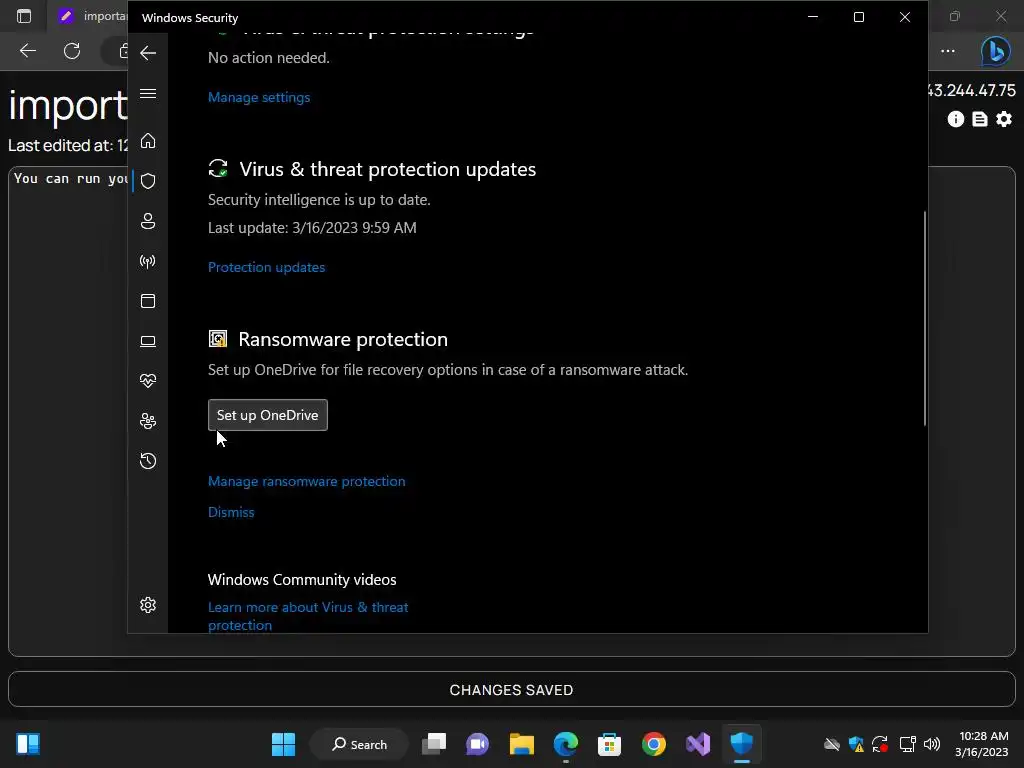The image size is (1024, 768).
Task: Open Protection history clock icon
Action: tap(148, 461)
